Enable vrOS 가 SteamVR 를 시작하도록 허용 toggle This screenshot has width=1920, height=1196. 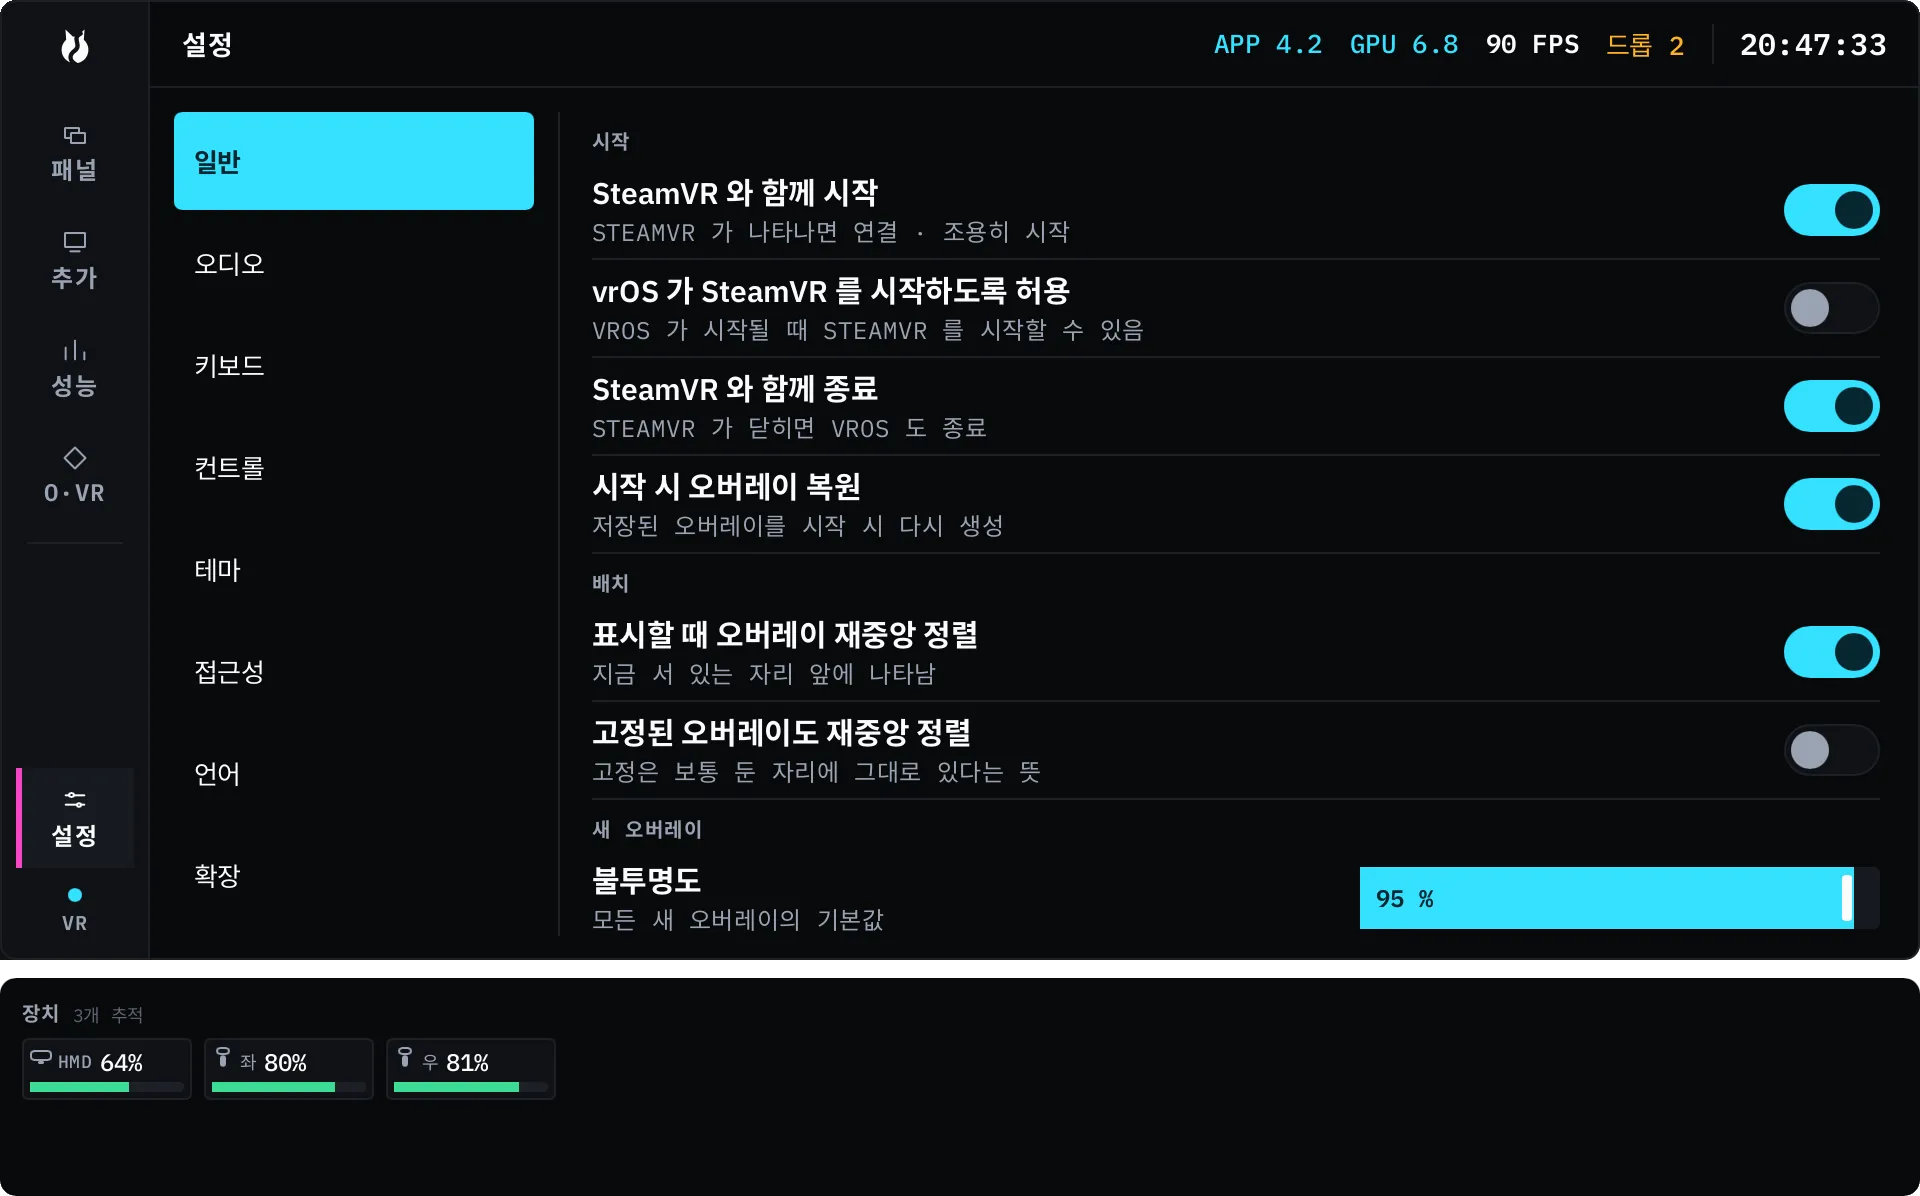1831,308
